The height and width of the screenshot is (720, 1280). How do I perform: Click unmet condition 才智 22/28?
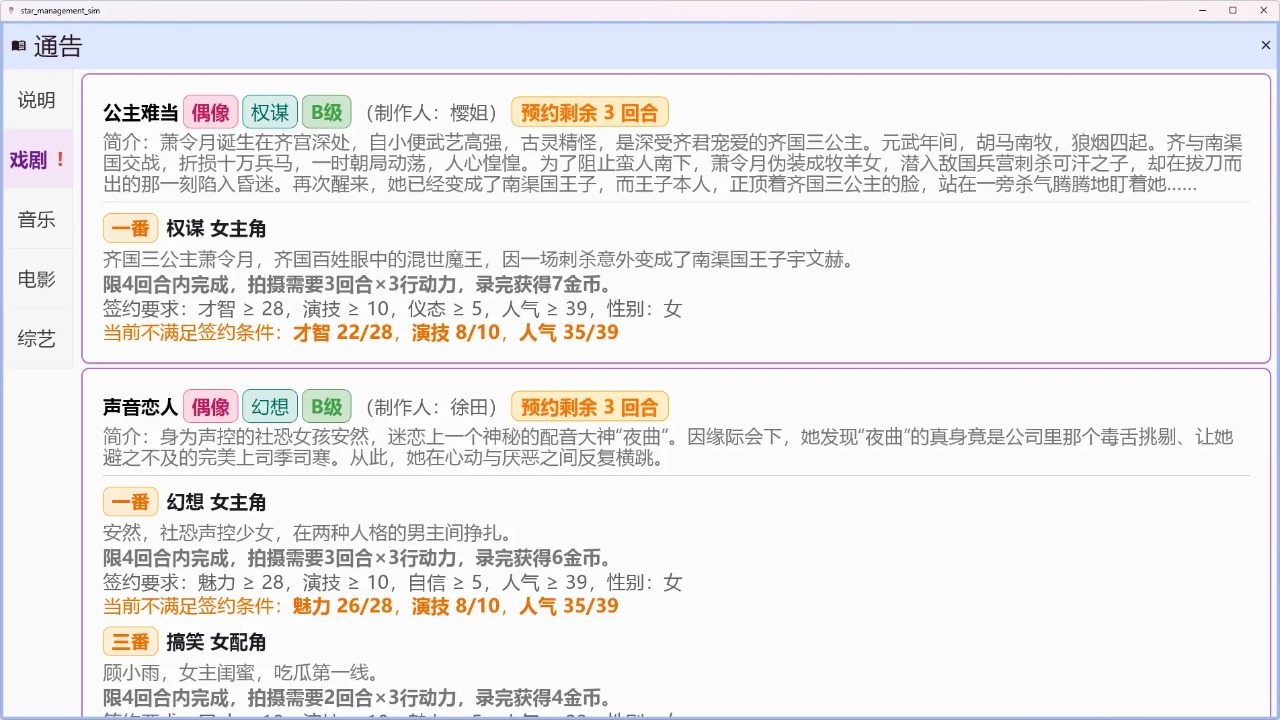click(x=345, y=333)
